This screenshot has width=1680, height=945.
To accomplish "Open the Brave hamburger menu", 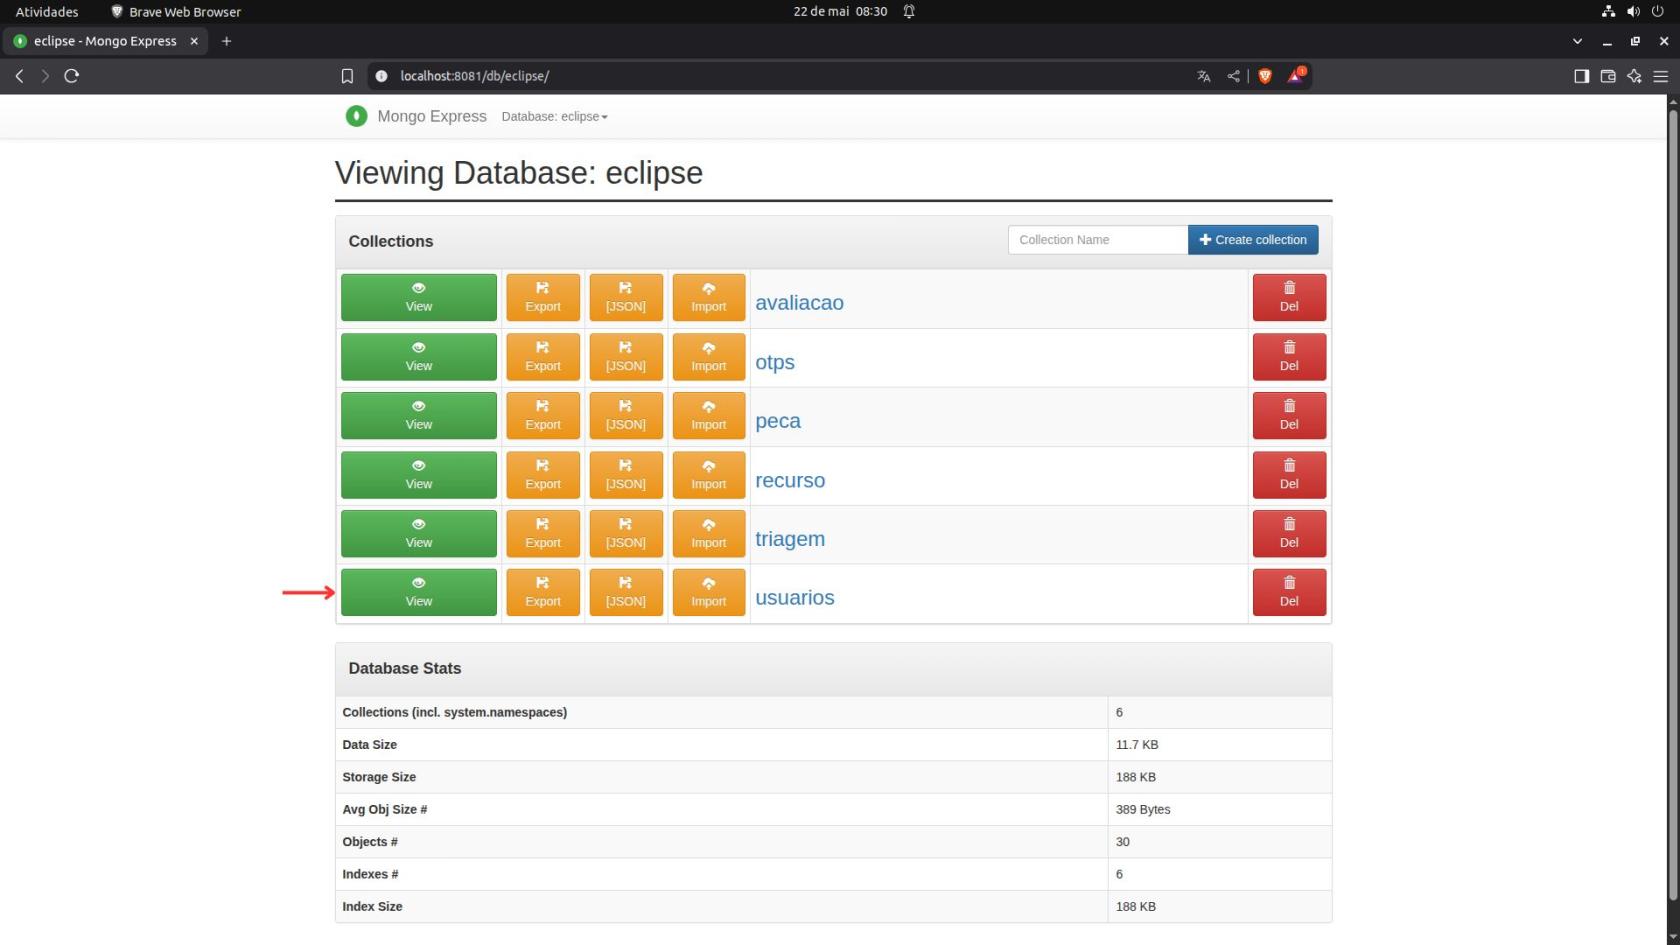I will (1661, 76).
